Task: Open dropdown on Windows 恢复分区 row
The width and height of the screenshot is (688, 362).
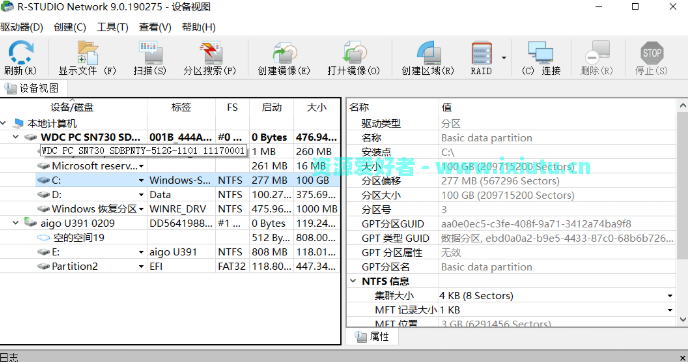Action: click(141, 209)
